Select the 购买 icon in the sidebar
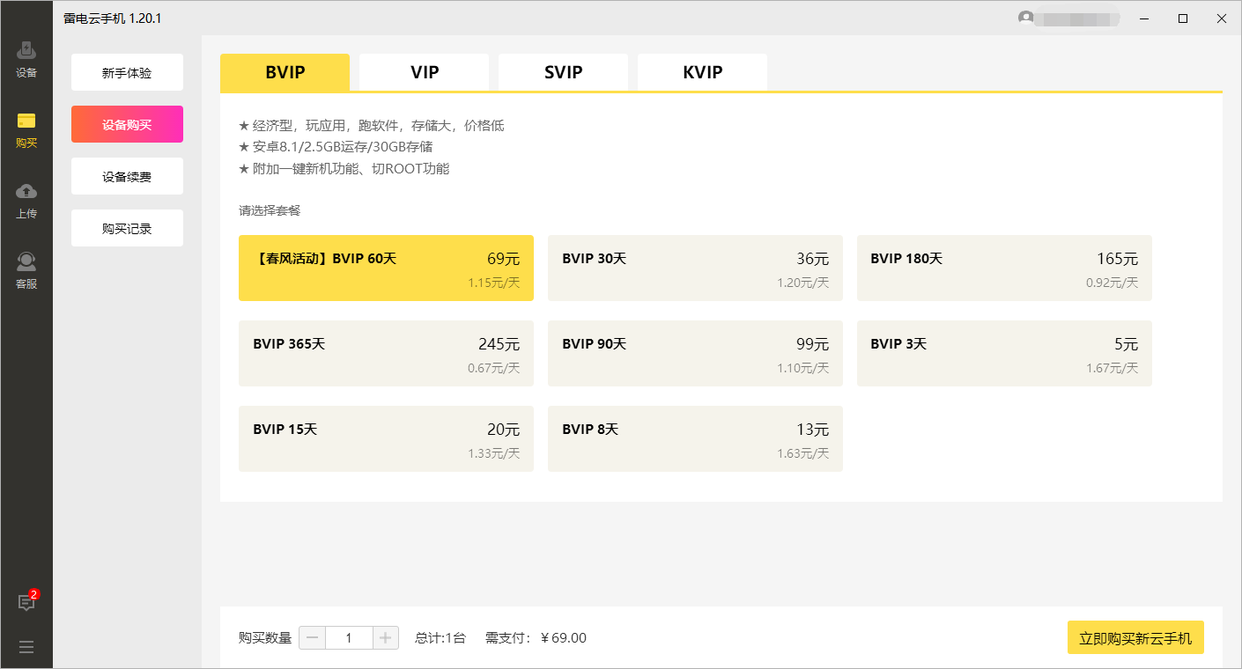The height and width of the screenshot is (669, 1242). [x=26, y=128]
